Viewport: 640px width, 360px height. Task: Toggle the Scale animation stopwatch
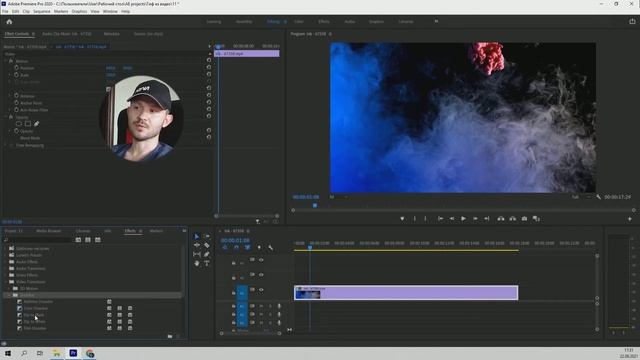tap(16, 75)
